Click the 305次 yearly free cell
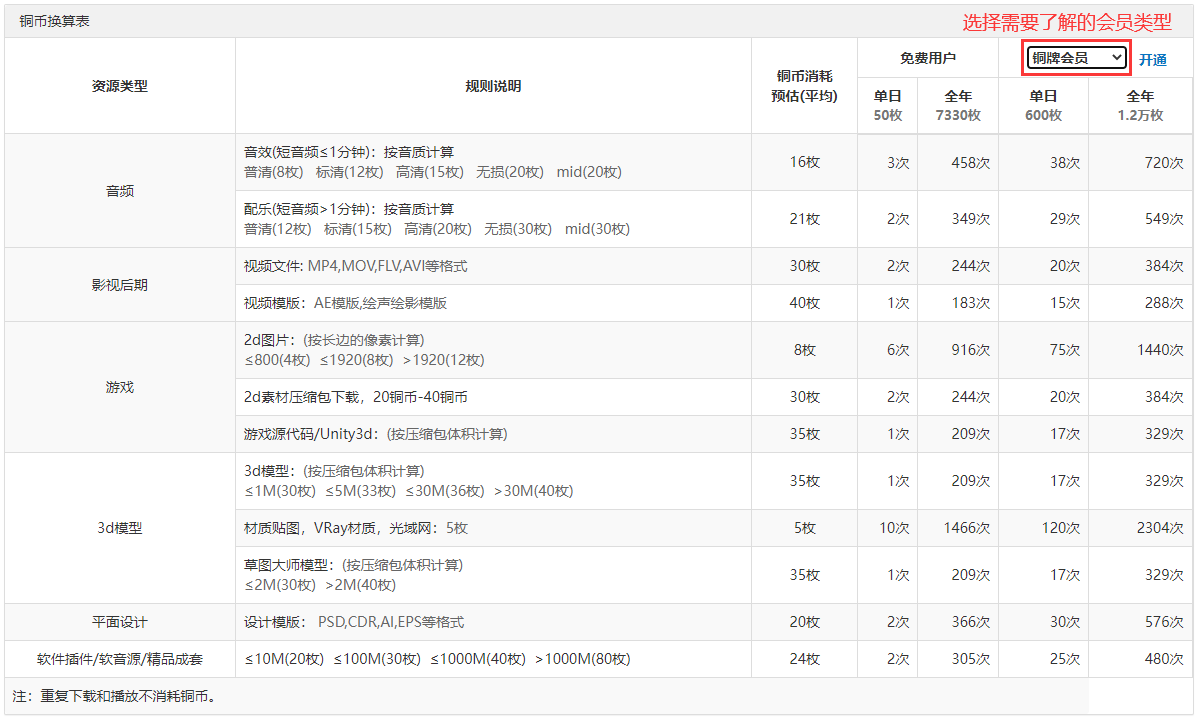This screenshot has width=1201, height=723. coord(958,660)
